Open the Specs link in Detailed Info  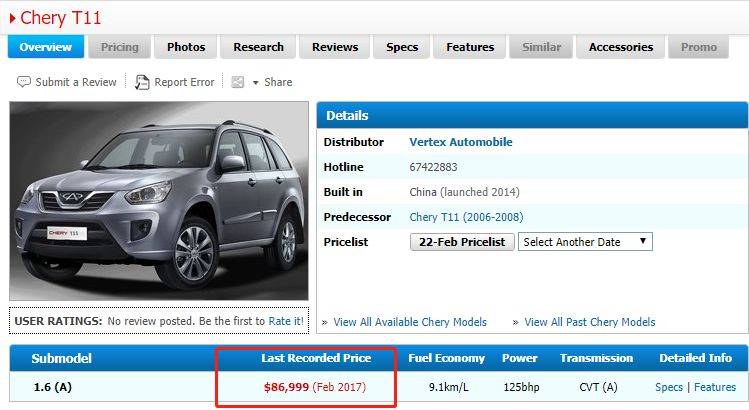pos(669,387)
